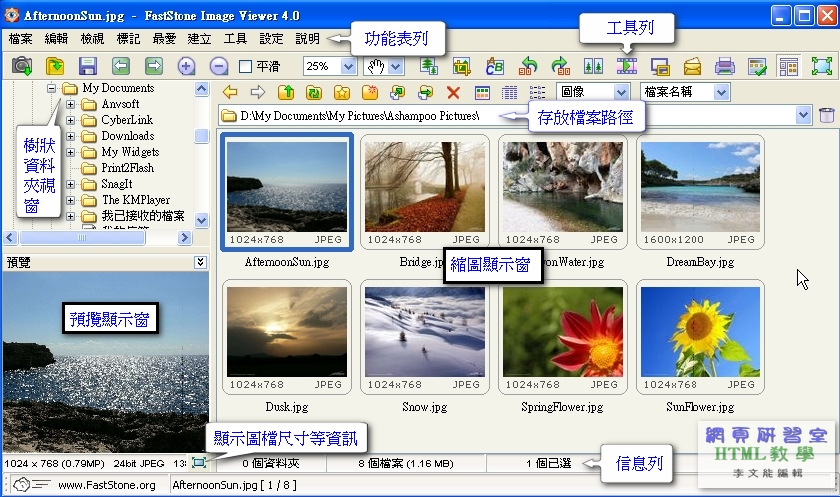Click the save floppy disk icon

88,66
